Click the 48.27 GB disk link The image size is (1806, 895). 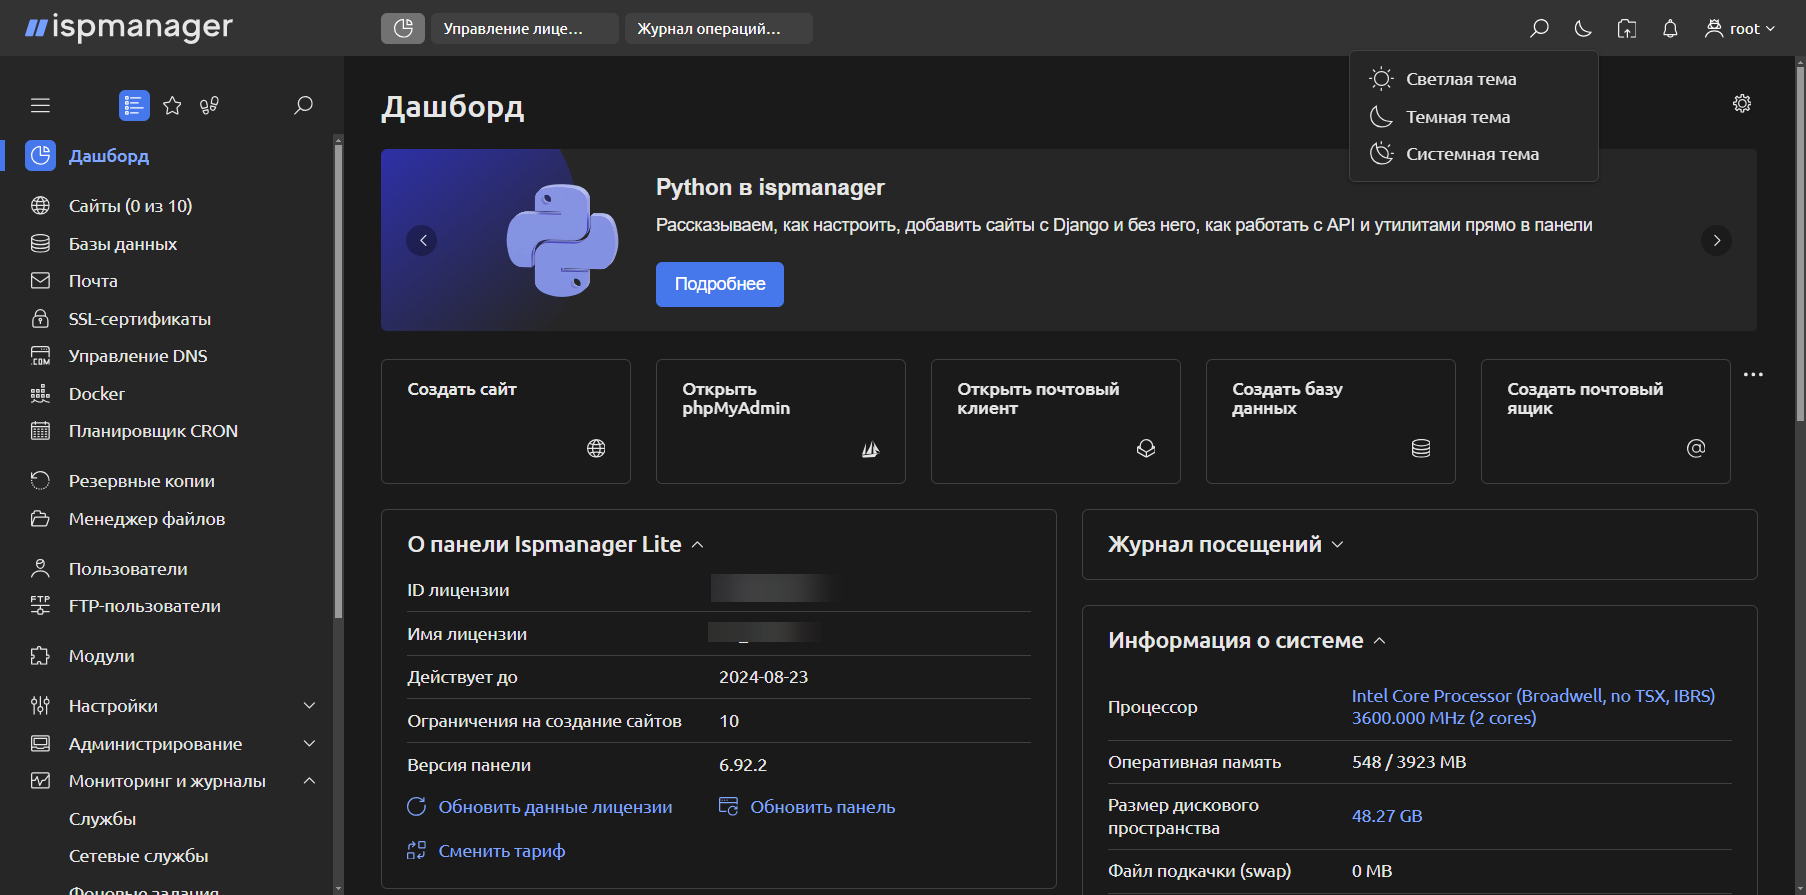(1387, 816)
